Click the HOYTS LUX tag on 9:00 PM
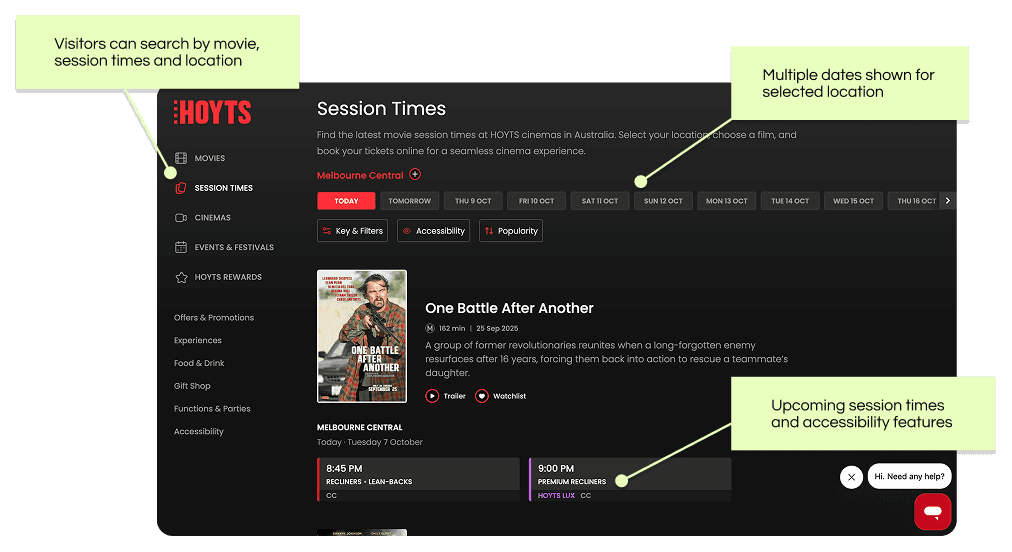 556,496
